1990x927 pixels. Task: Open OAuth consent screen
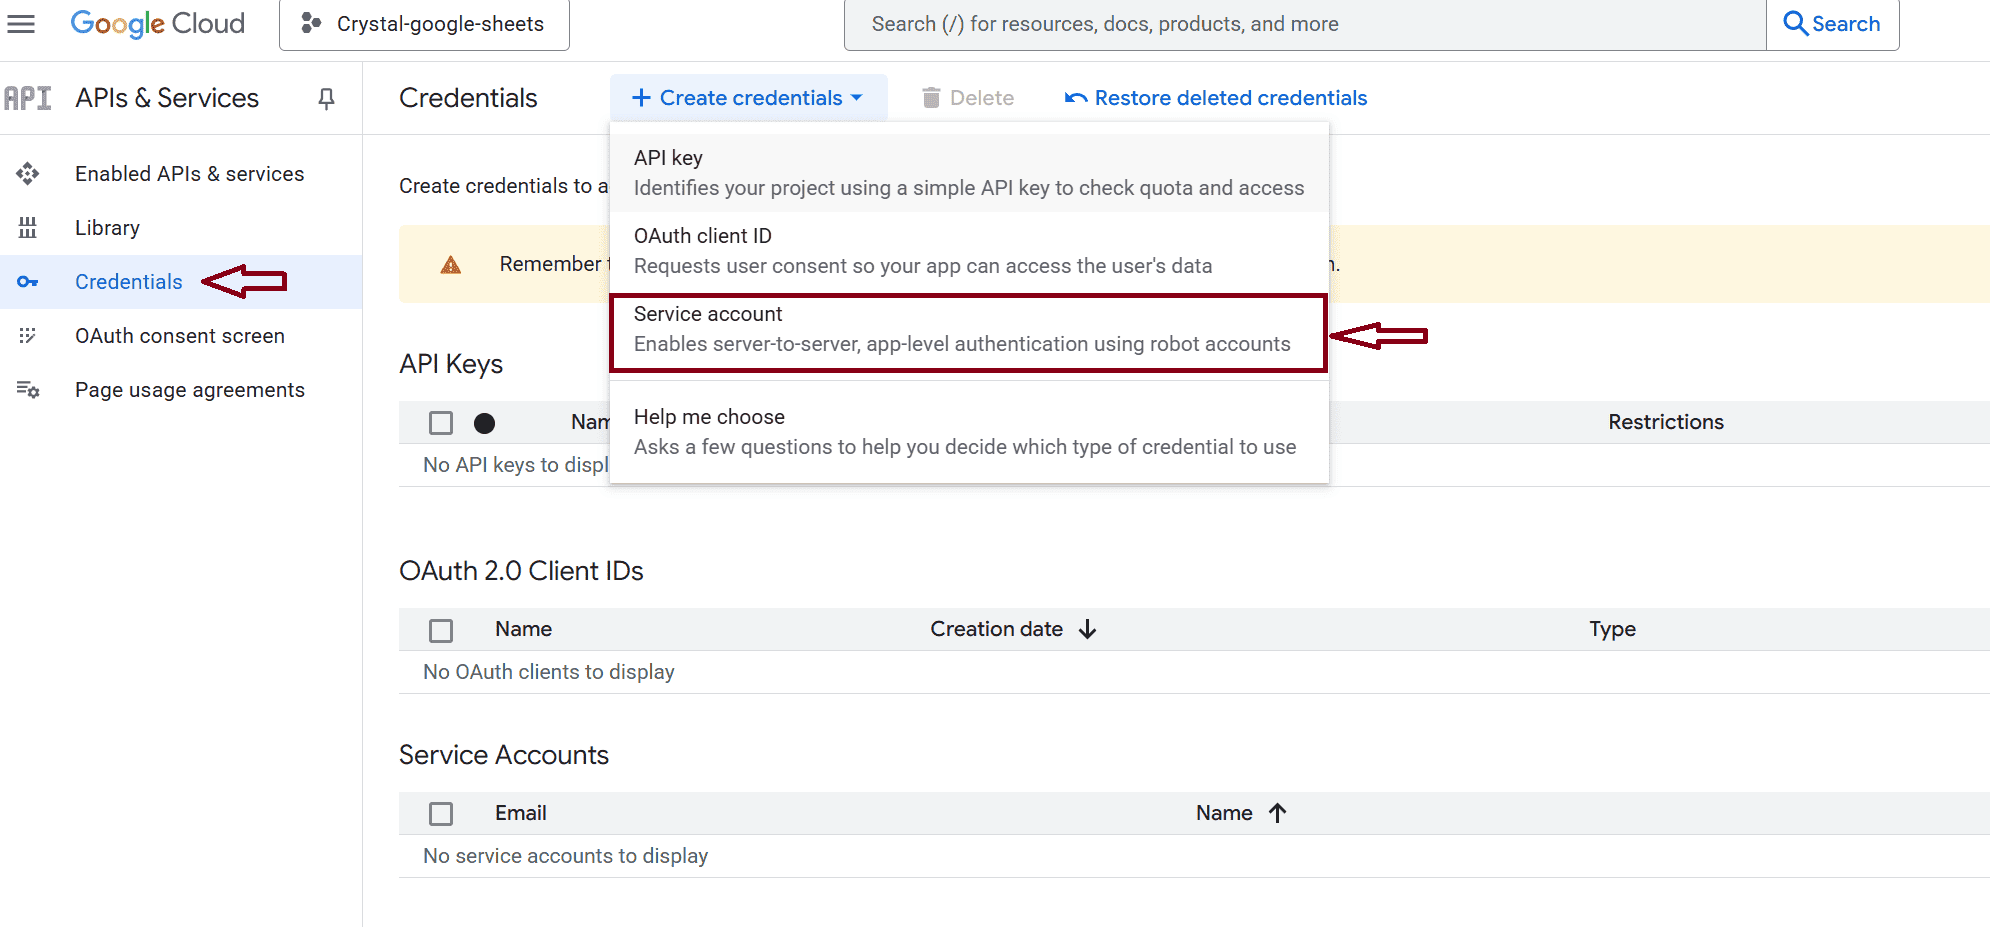181,336
